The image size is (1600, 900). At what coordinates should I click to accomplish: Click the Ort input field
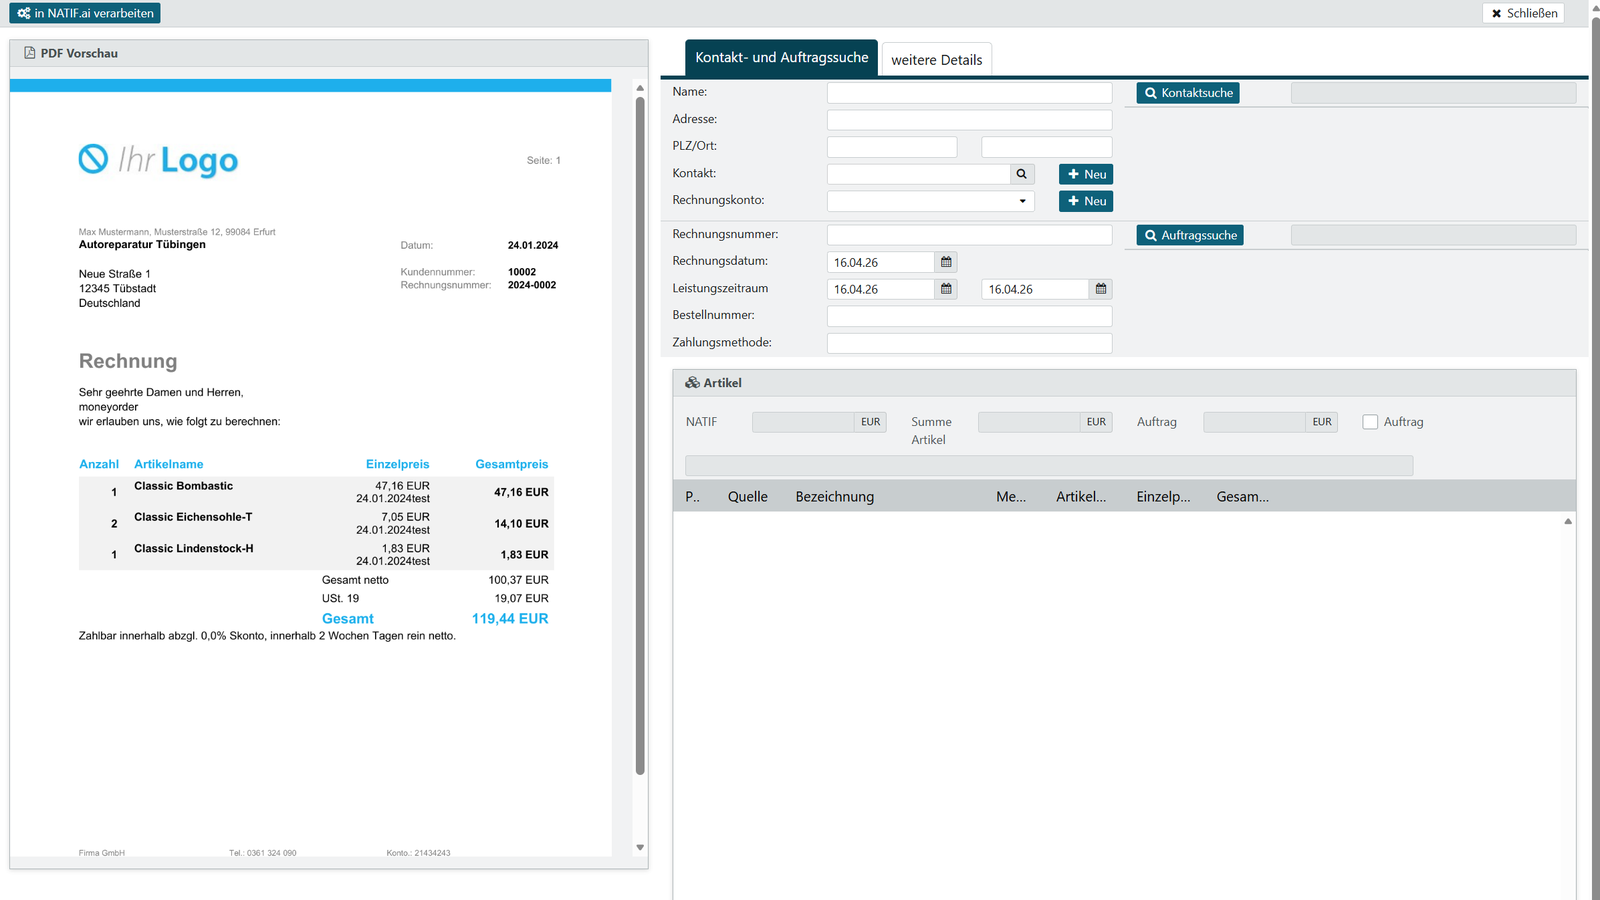(x=1047, y=147)
